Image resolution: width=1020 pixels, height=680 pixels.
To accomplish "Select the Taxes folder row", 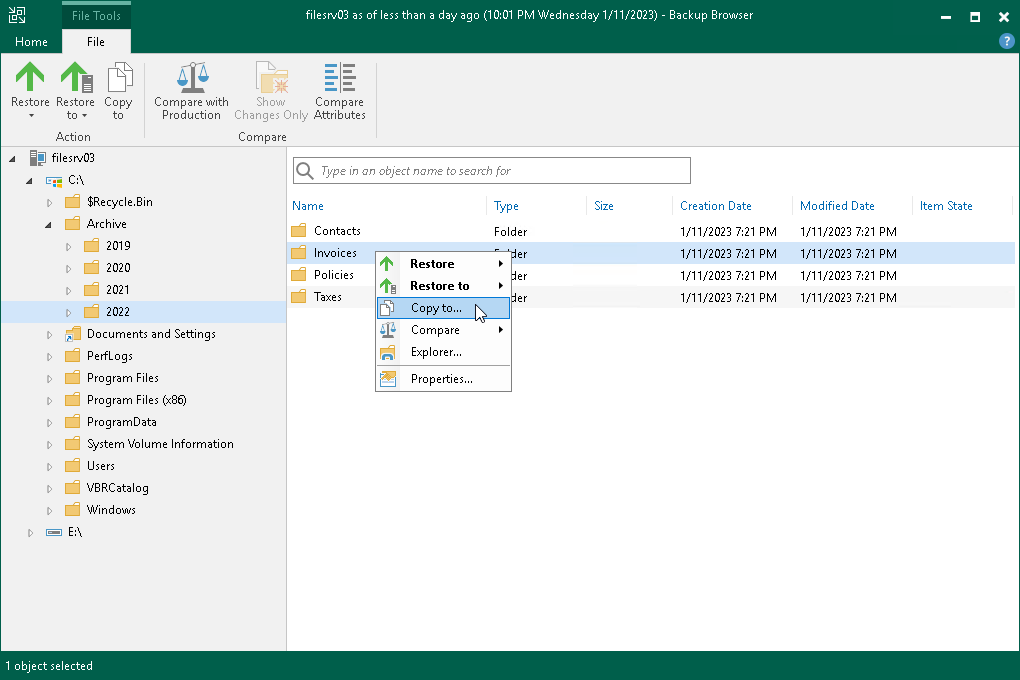I will point(327,297).
